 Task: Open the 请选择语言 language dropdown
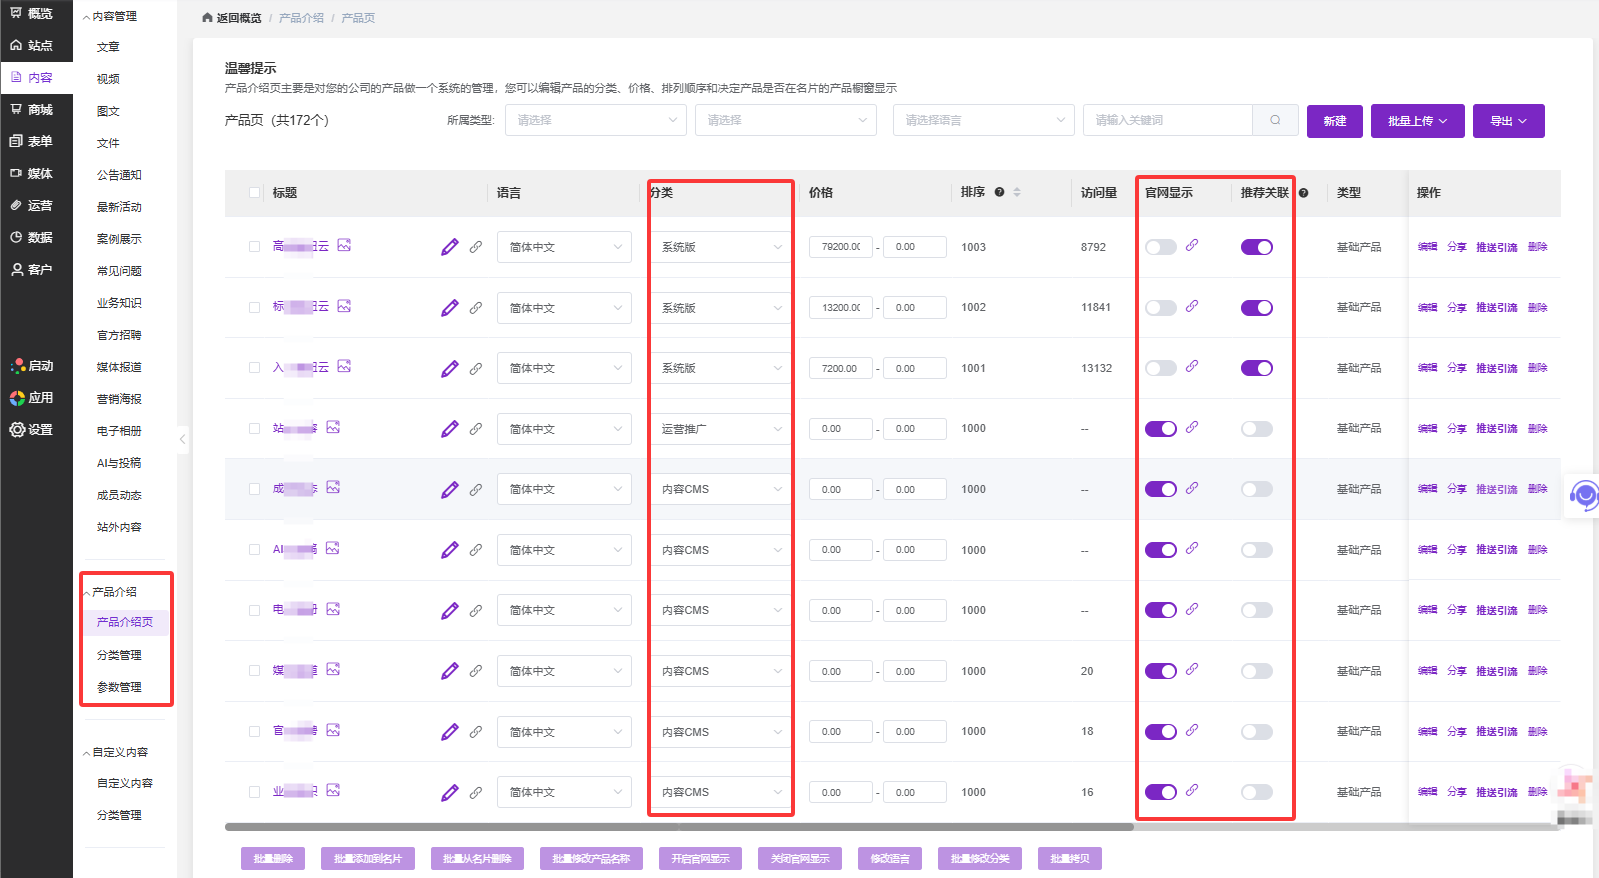(983, 120)
